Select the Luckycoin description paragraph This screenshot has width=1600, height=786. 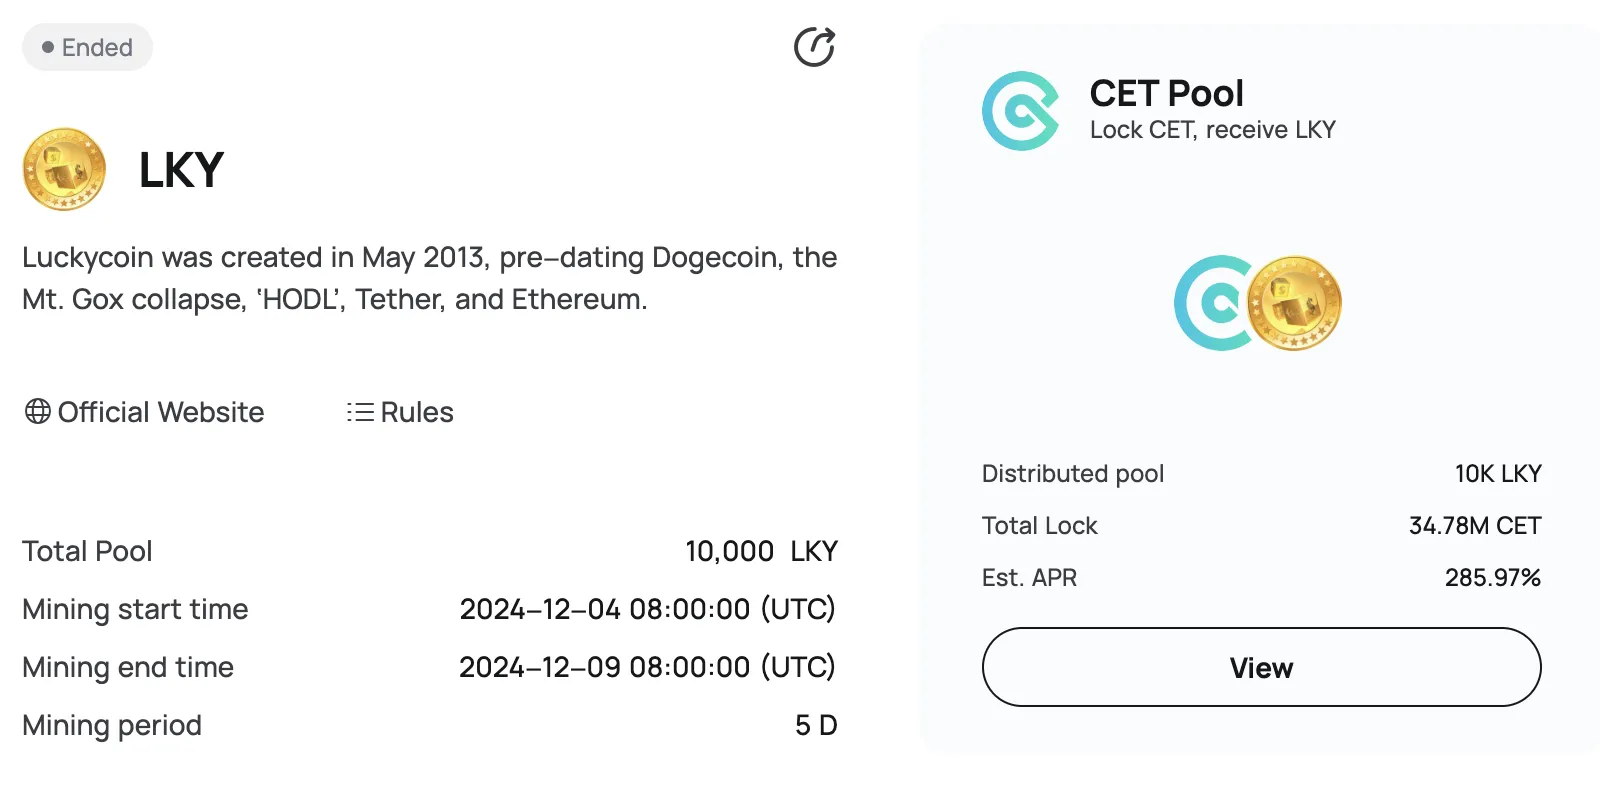430,278
